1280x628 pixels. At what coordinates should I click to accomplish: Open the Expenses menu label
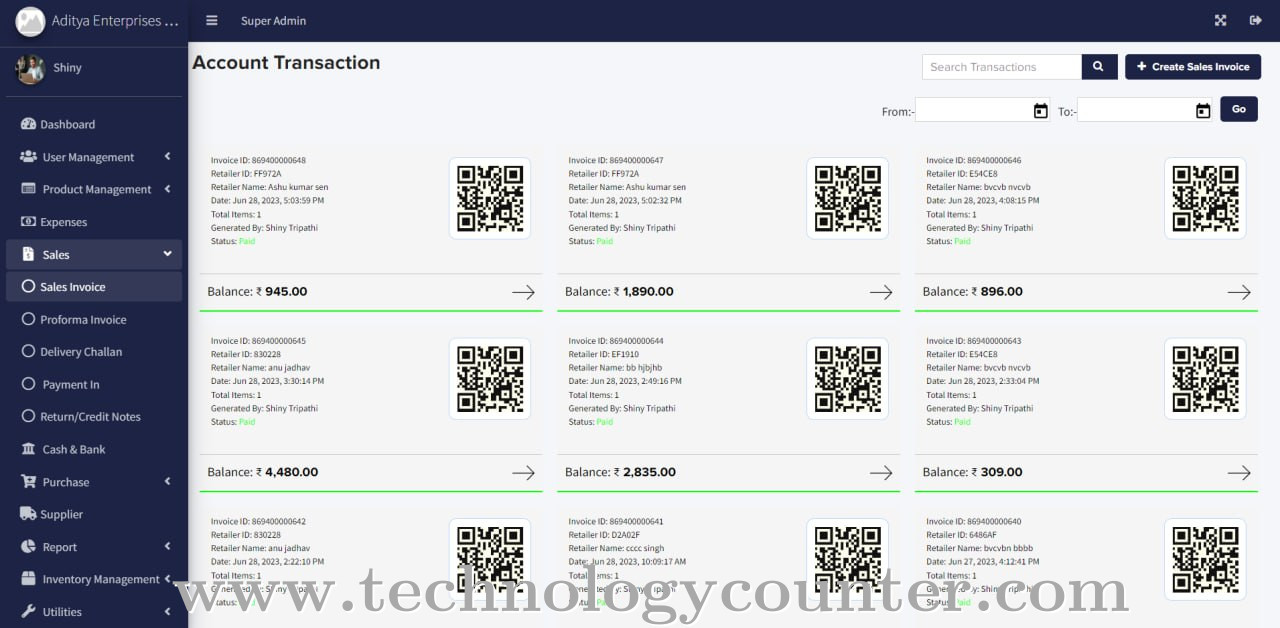point(64,222)
